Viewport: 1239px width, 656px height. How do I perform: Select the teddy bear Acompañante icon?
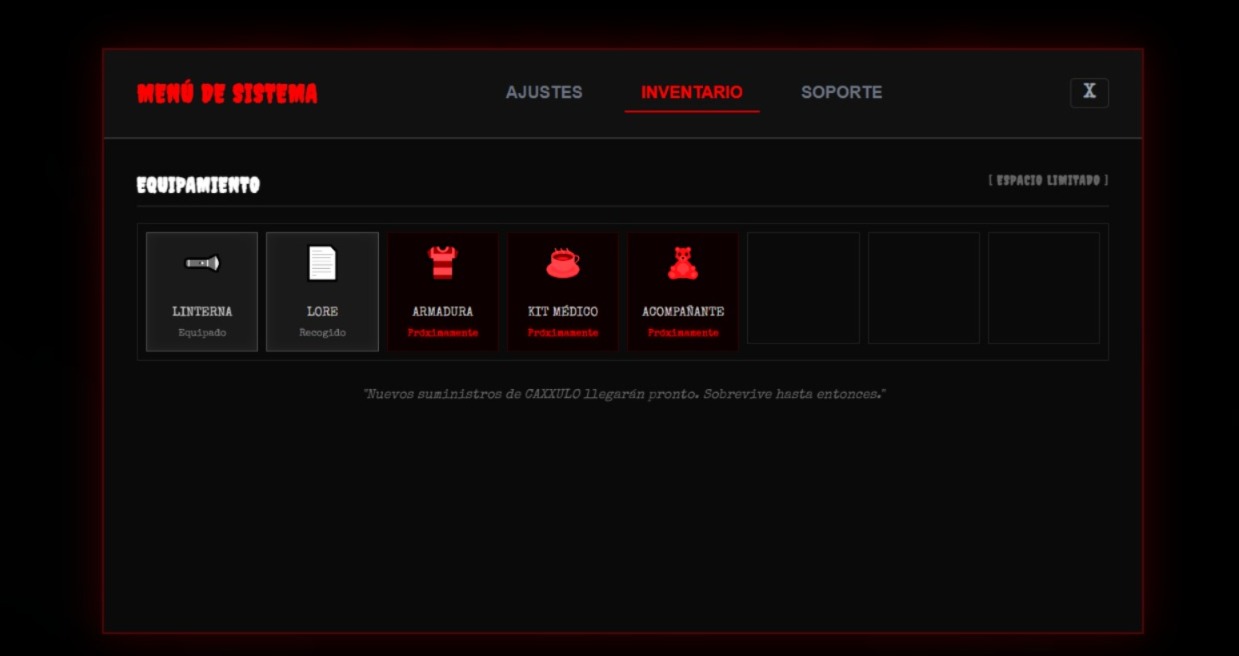pyautogui.click(x=683, y=263)
